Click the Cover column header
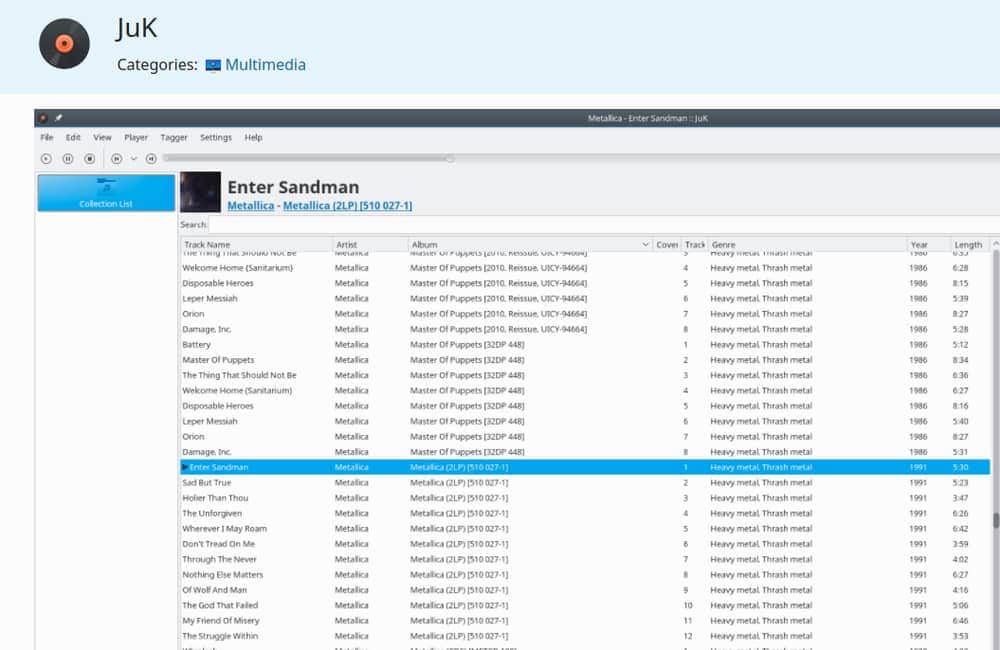Viewport: 1000px width, 650px height. coord(667,244)
